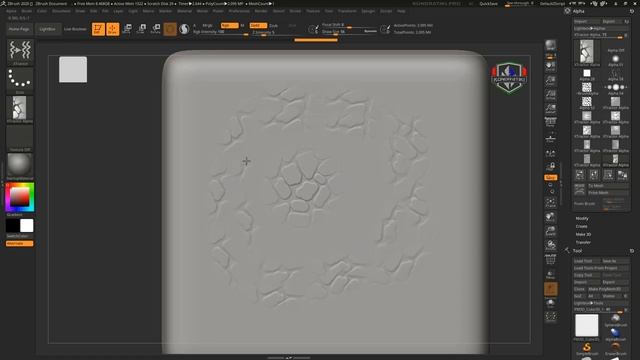
Task: Open the Dots stroke type picker
Action: pos(20,80)
